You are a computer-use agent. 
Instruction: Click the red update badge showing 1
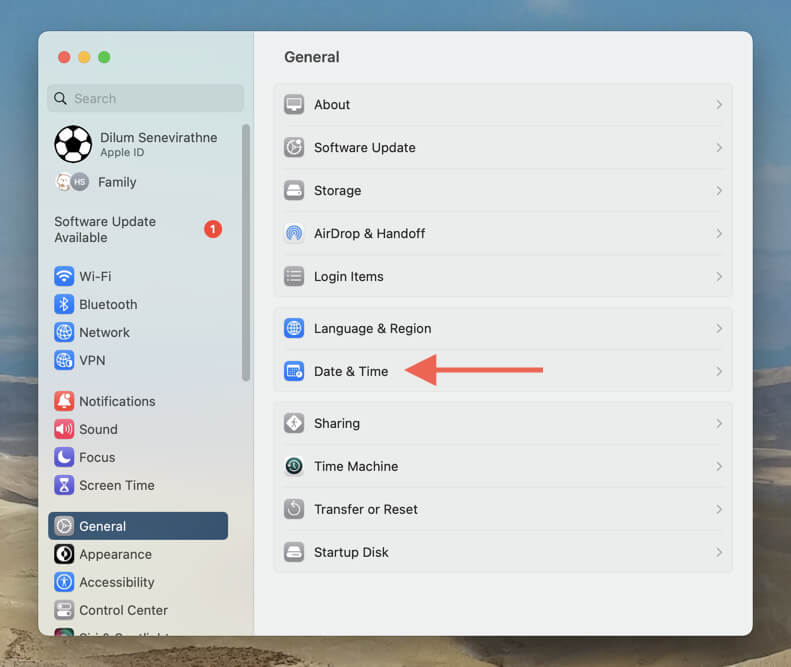coord(213,229)
